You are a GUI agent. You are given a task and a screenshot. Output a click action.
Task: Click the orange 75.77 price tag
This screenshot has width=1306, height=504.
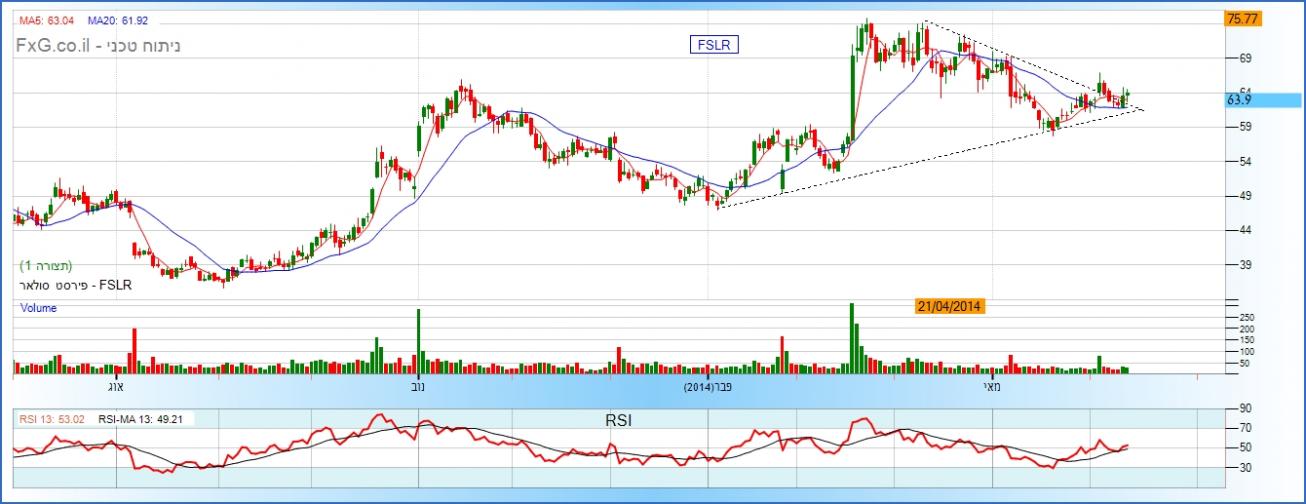1240,18
